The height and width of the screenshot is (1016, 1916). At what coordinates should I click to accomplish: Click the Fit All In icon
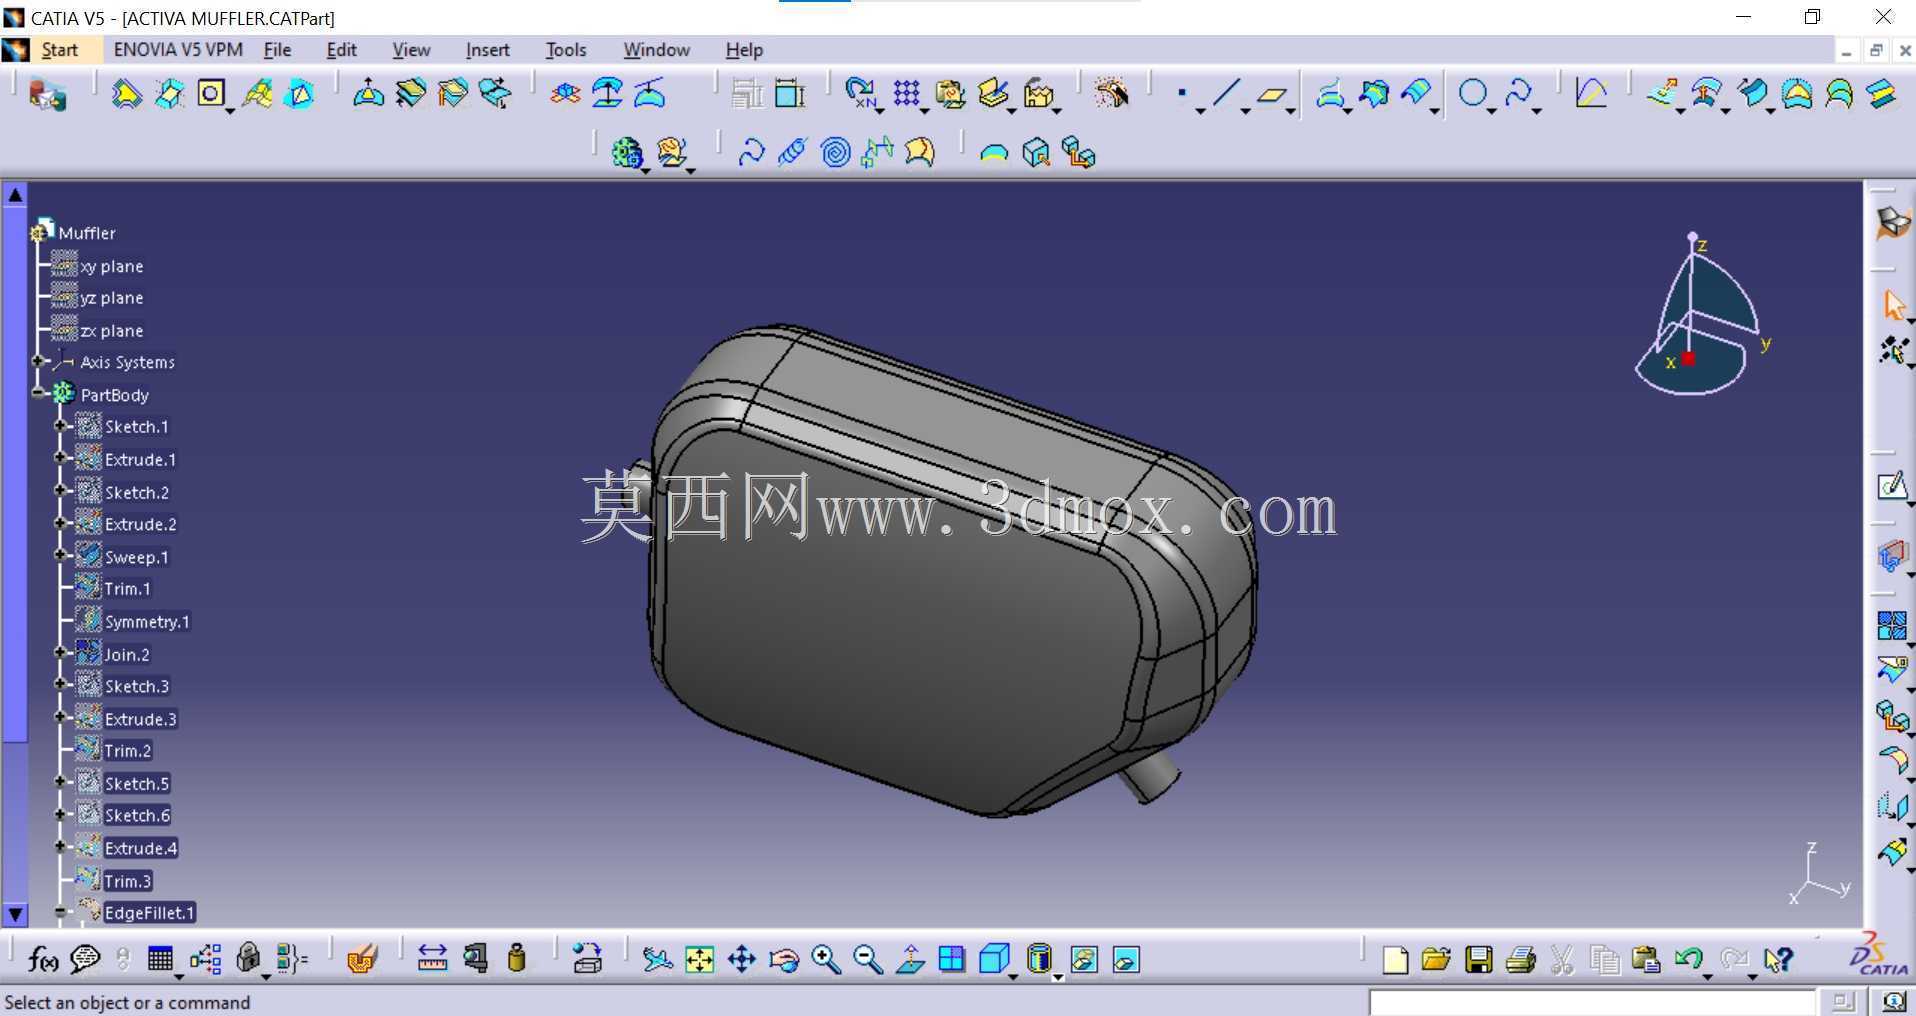click(x=699, y=960)
